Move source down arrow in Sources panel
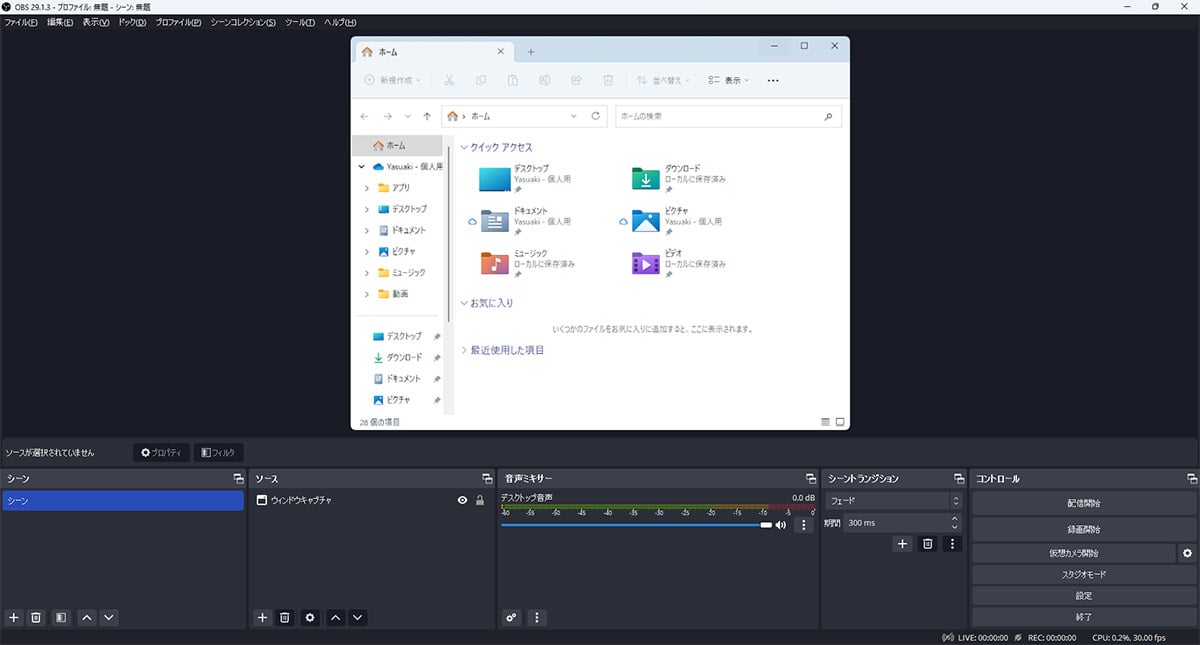This screenshot has height=645, width=1200. [357, 618]
